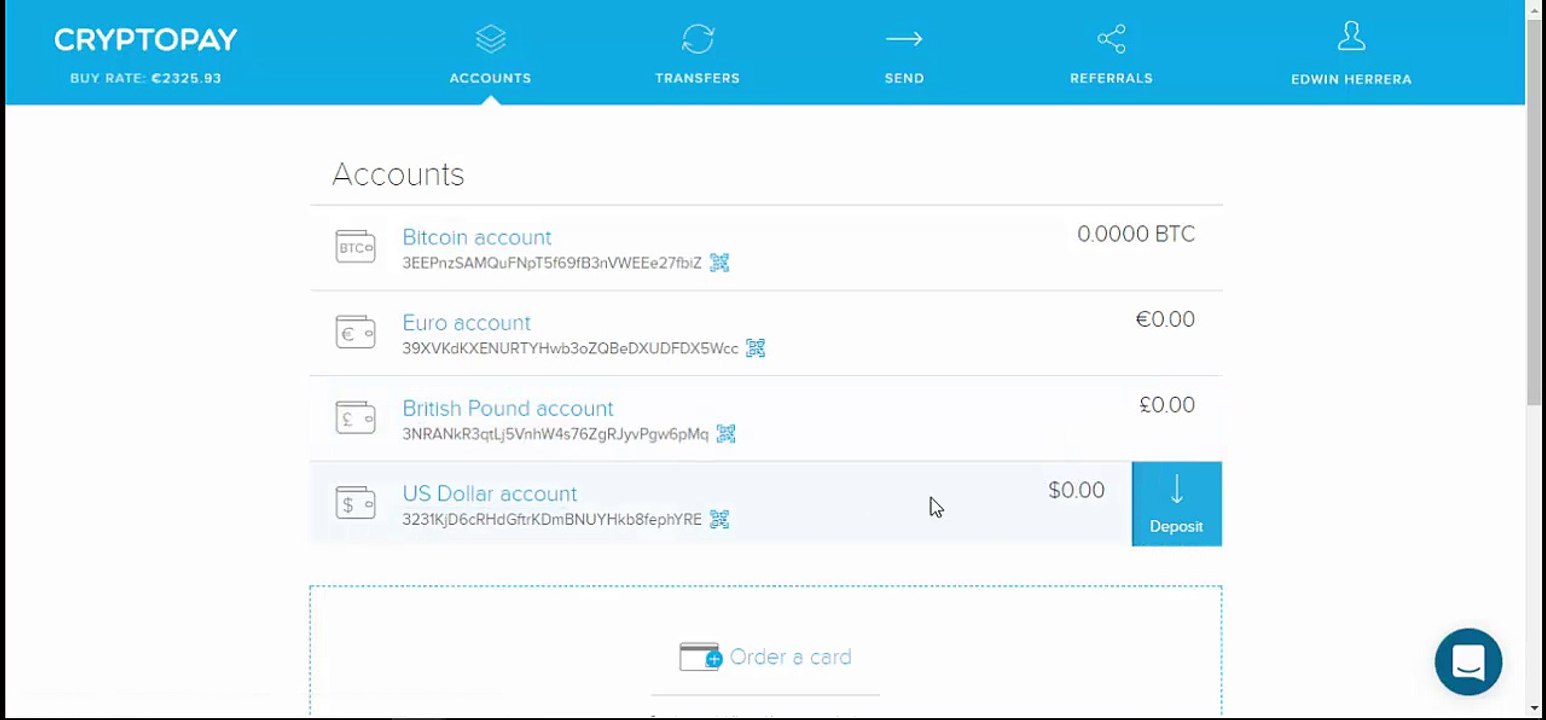1546x720 pixels.
Task: Click the Euro wallet icon
Action: [355, 332]
